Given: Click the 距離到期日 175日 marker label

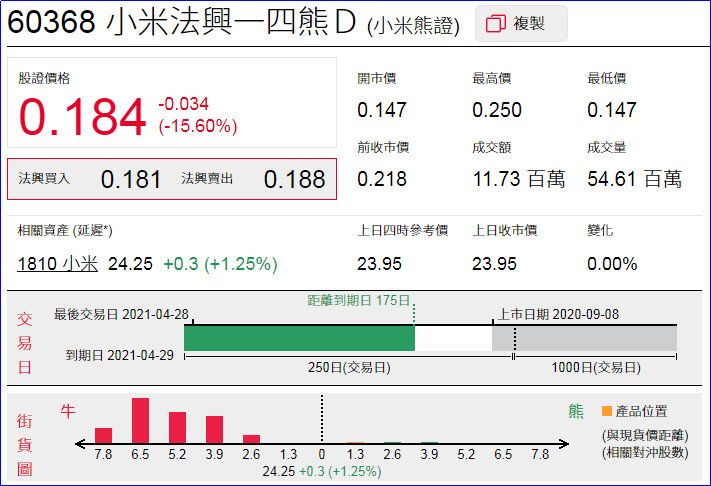Looking at the screenshot, I should [359, 300].
